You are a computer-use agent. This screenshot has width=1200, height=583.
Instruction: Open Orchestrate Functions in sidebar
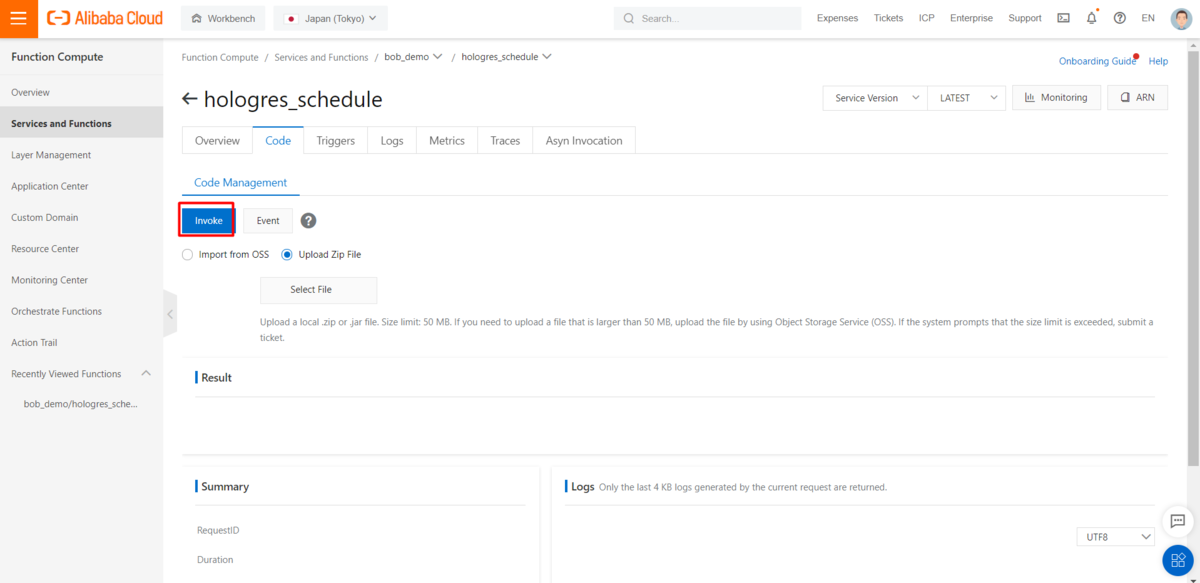[x=81, y=311]
